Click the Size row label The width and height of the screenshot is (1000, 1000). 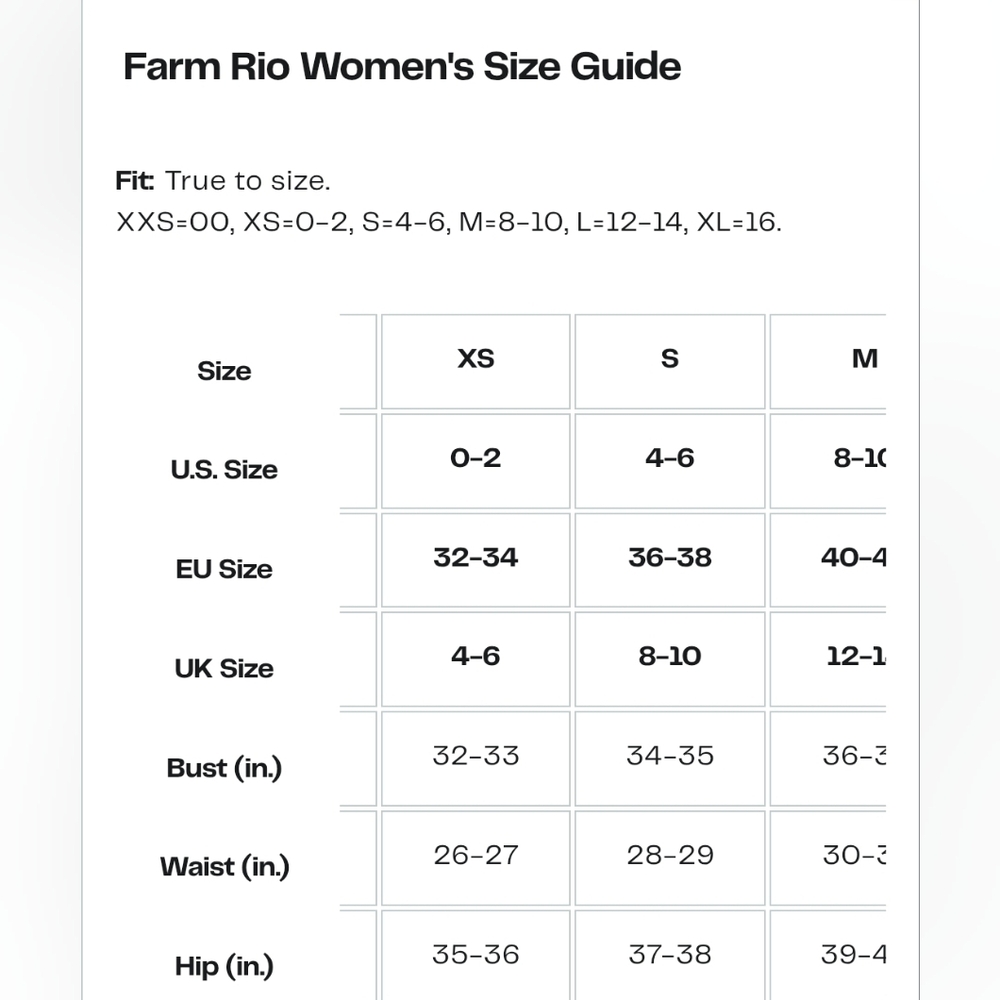224,371
